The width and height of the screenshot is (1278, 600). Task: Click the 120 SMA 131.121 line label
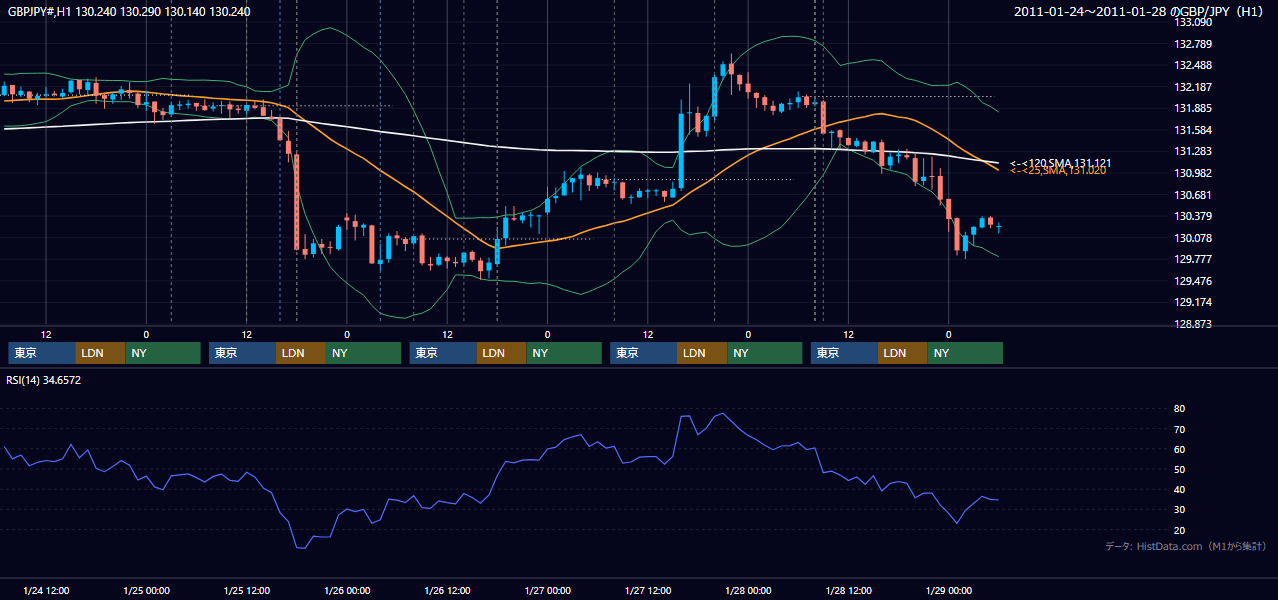coord(1061,163)
